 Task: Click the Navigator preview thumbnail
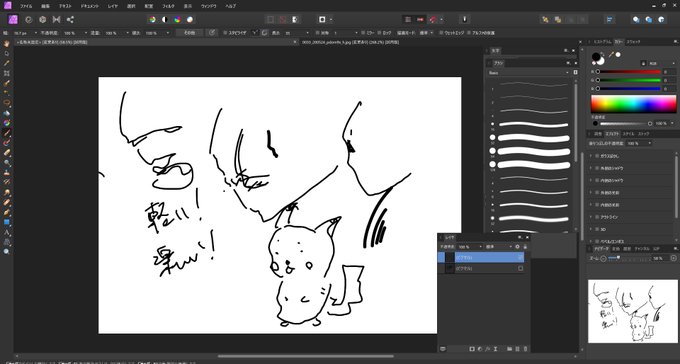pyautogui.click(x=633, y=311)
